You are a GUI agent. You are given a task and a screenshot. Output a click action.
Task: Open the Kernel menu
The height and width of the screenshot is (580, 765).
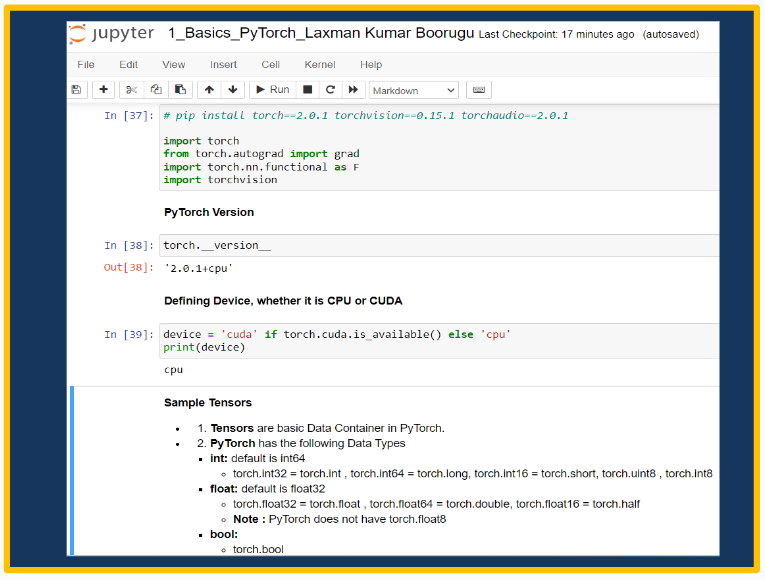pyautogui.click(x=320, y=64)
